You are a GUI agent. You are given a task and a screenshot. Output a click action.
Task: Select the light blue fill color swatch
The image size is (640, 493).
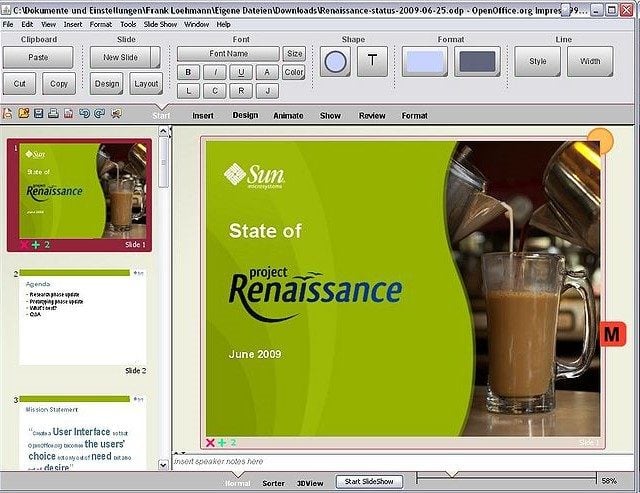(x=424, y=62)
